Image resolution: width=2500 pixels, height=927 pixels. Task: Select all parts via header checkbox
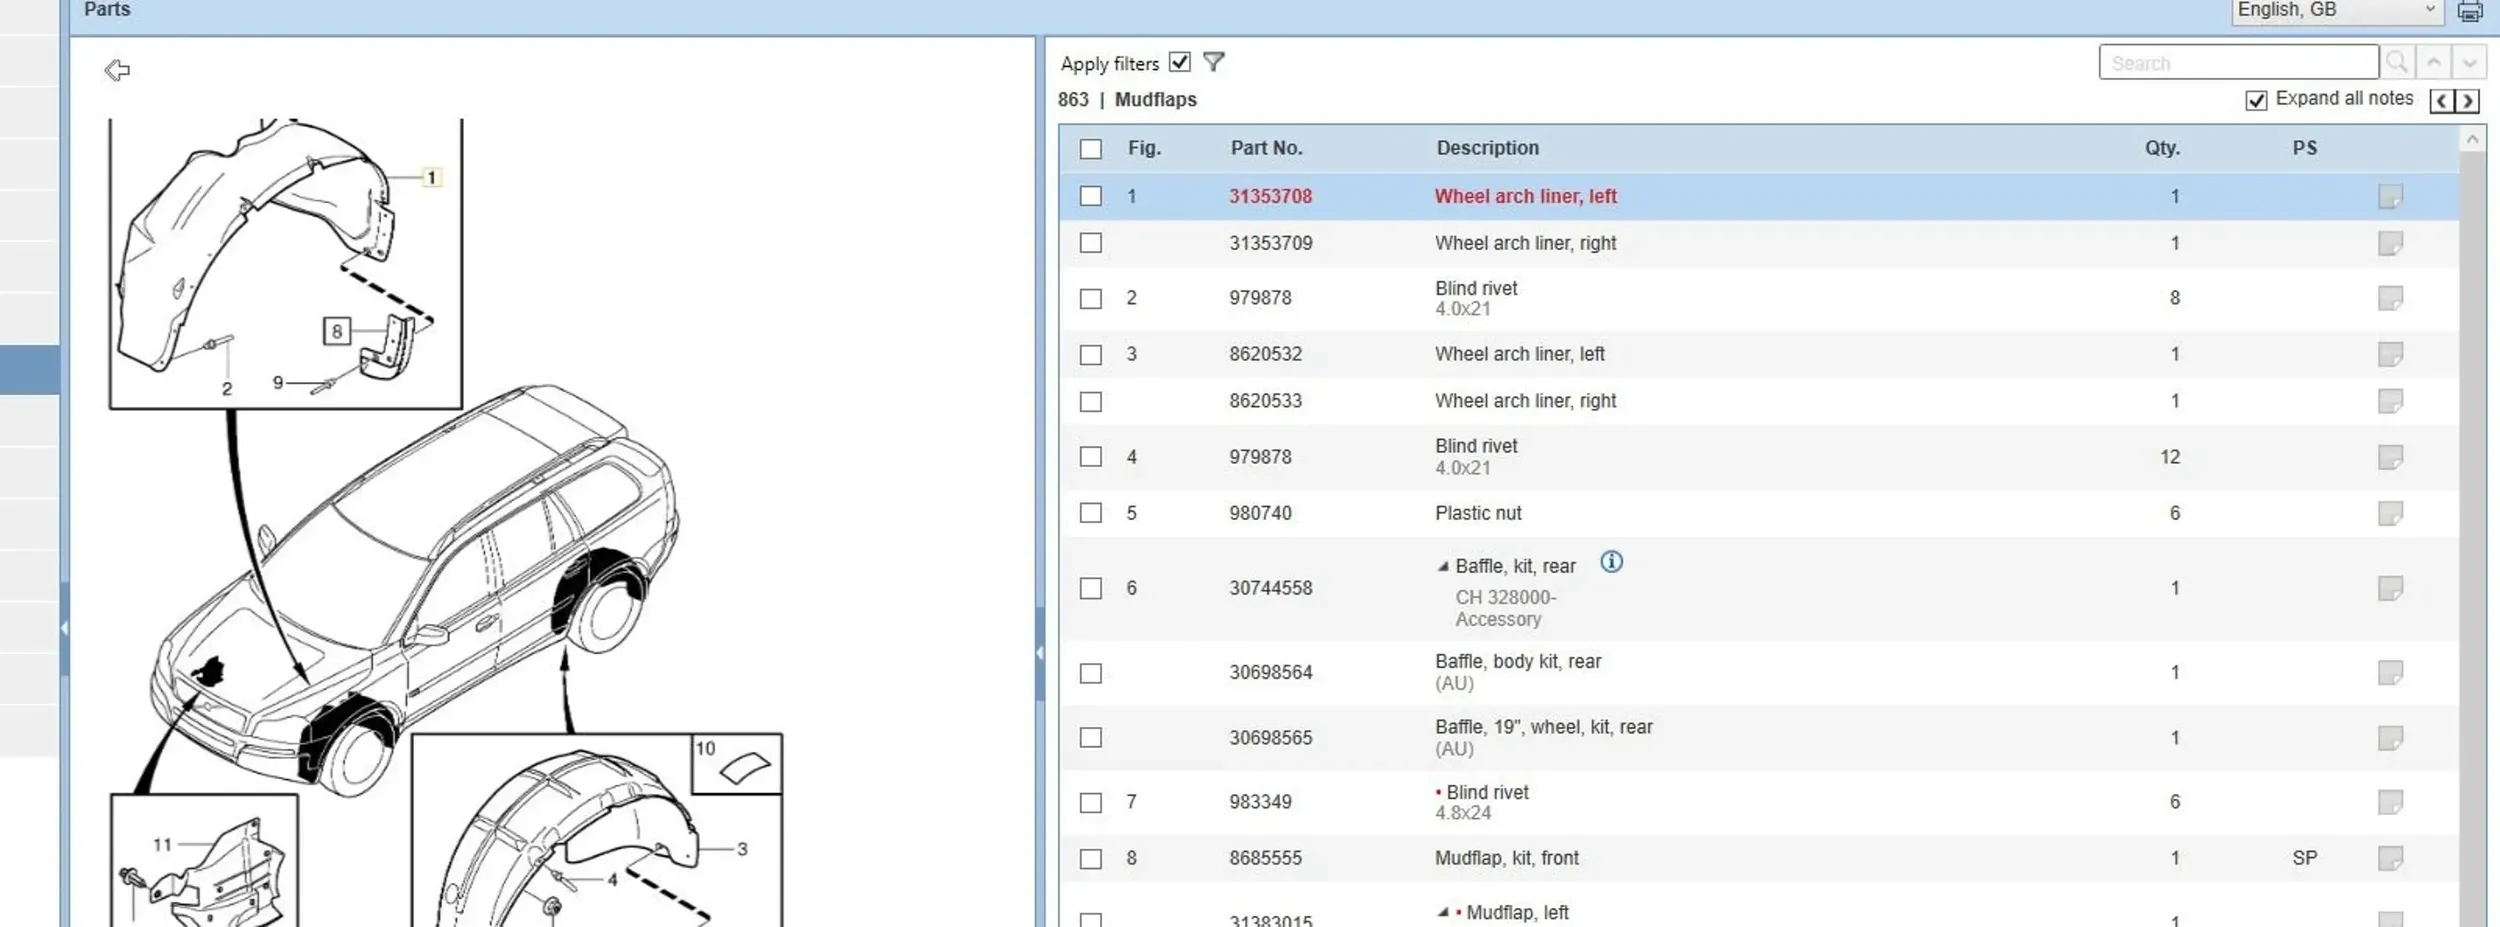tap(1090, 149)
